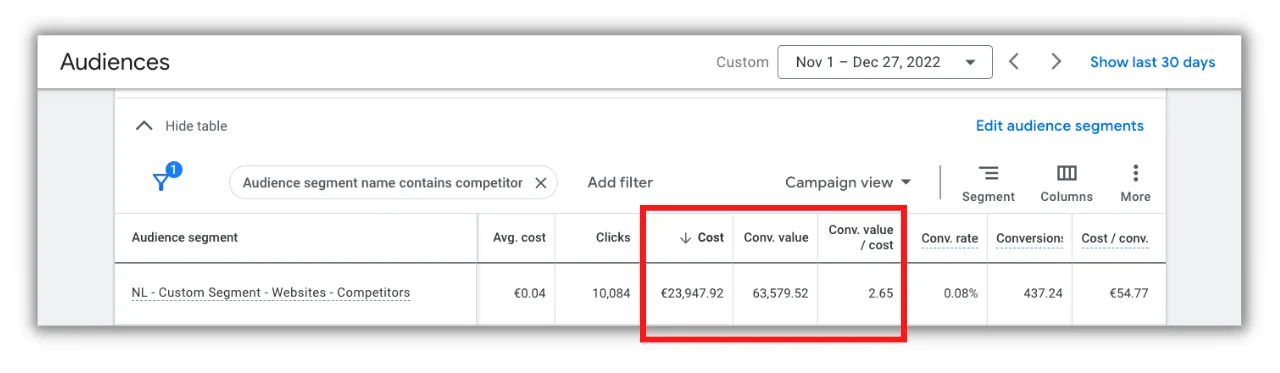Click Add filter field
Image resolution: width=1280 pixels, height=373 pixels.
(620, 182)
